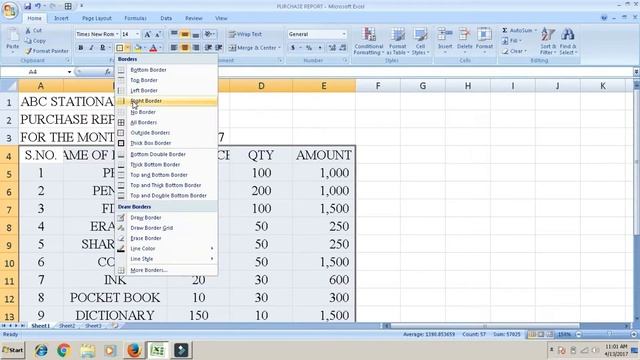The width and height of the screenshot is (640, 360).
Task: Open Find & Select menu
Action: point(568,41)
